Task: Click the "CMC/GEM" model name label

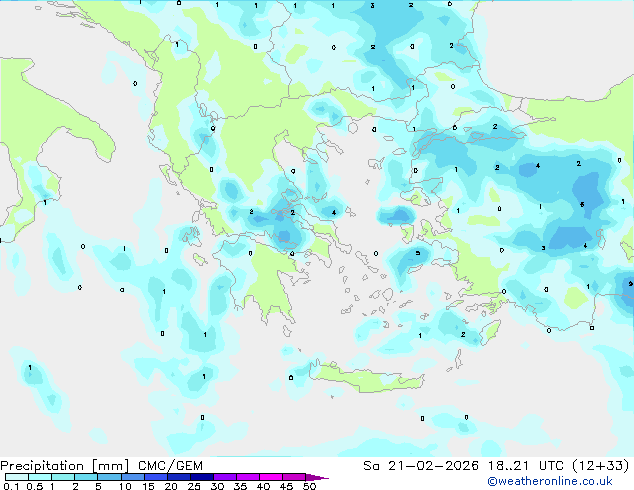Action: click(170, 466)
